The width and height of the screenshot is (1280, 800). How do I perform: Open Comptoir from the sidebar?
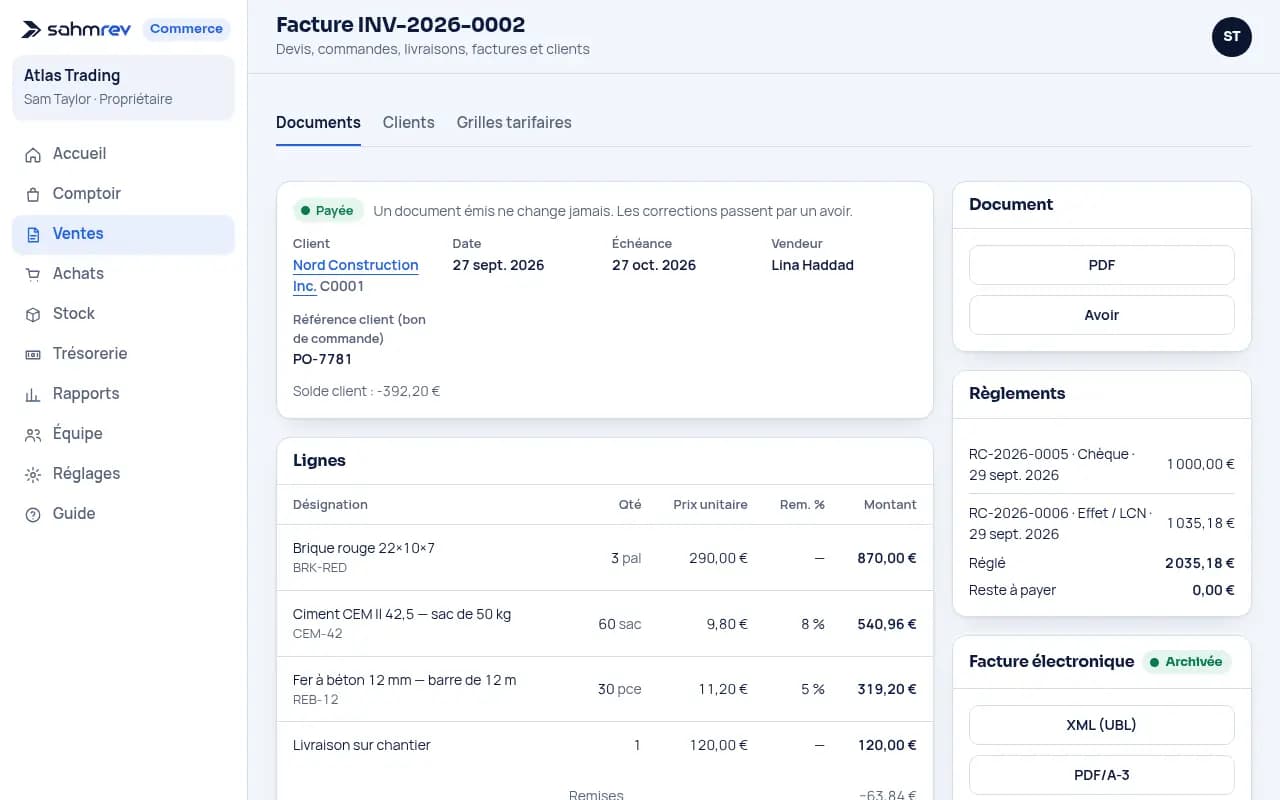(123, 194)
